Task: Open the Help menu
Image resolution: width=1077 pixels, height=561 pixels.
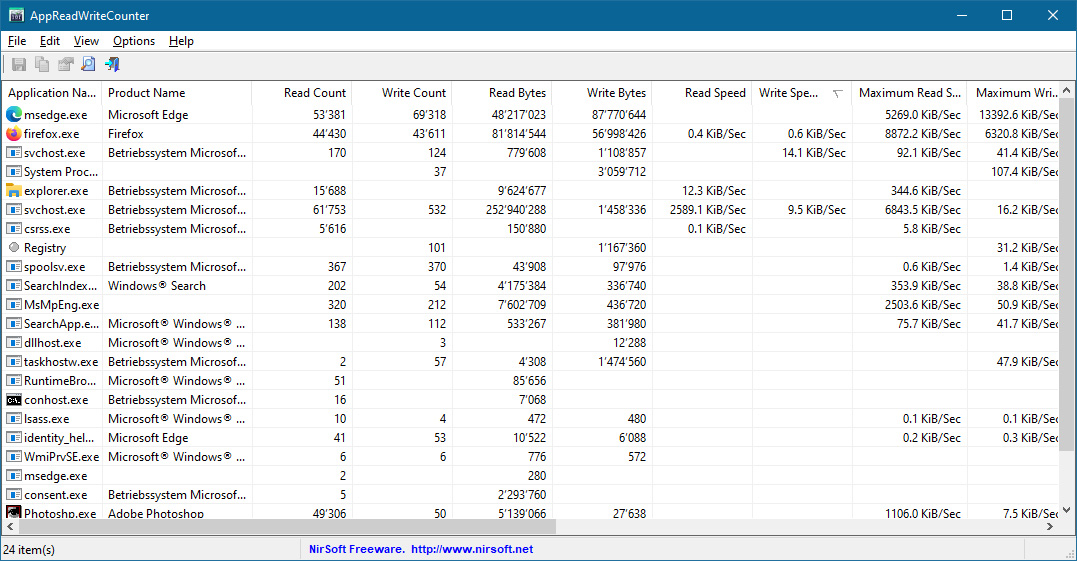Action: click(x=181, y=41)
